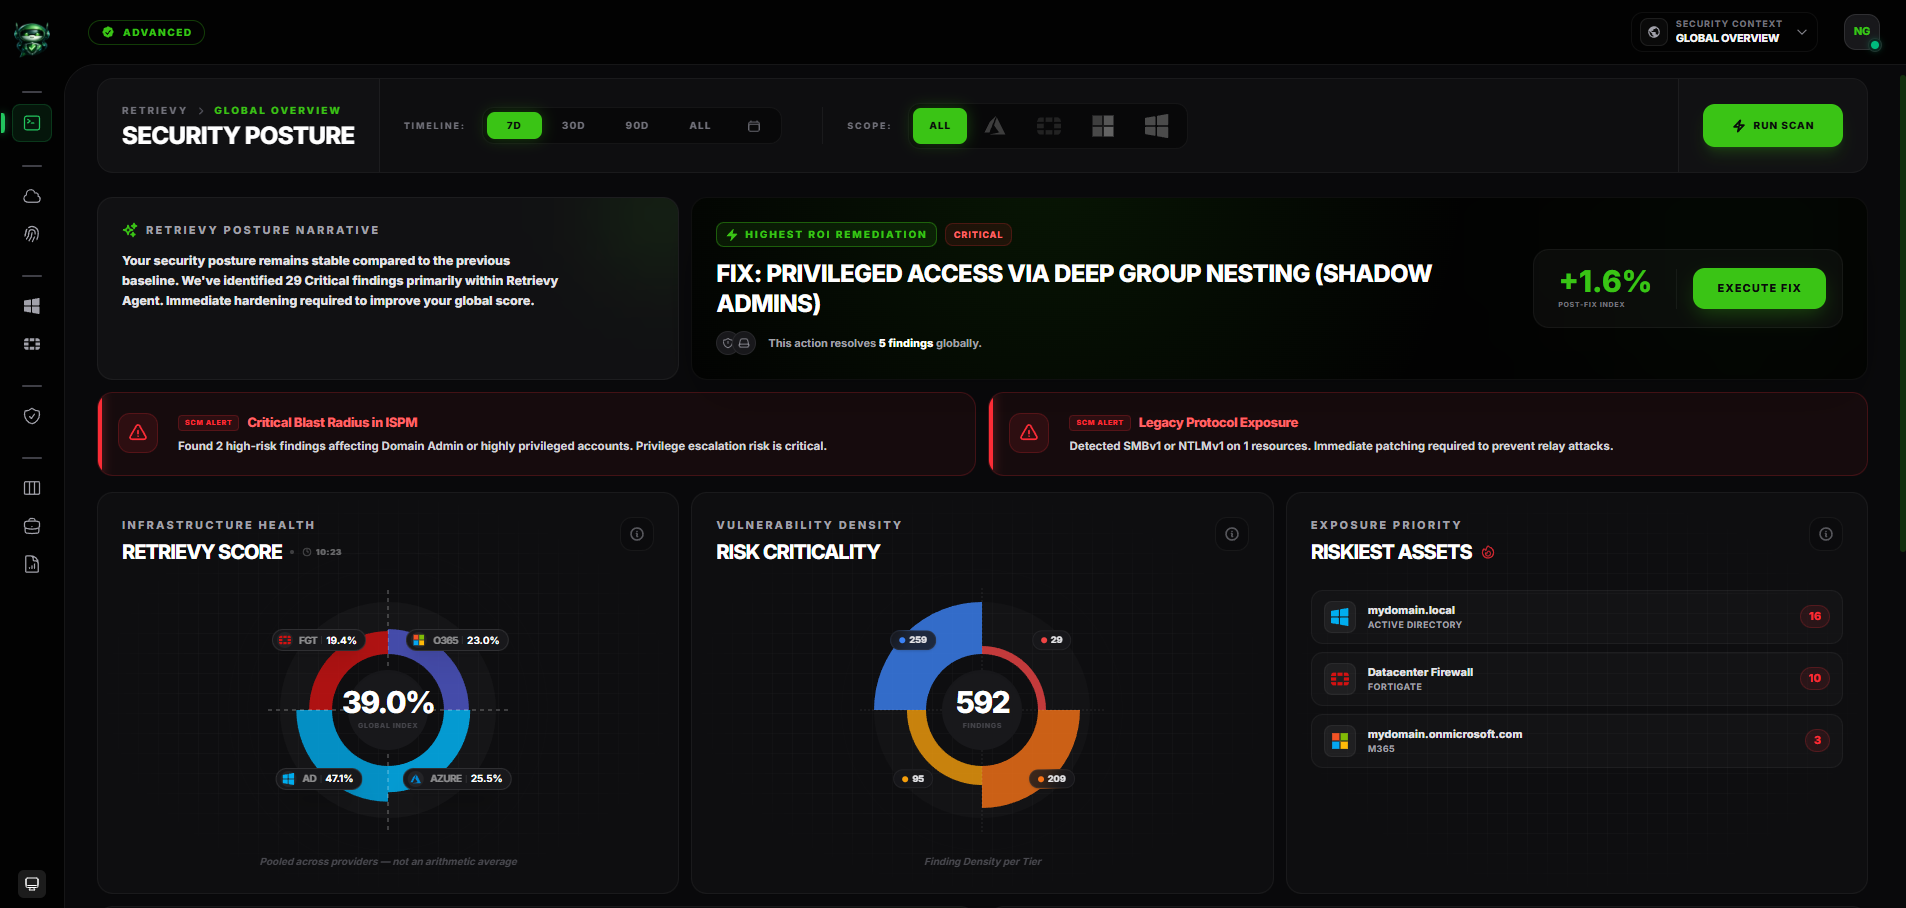Open the mydomain.local Active Directory asset
Screen dimensions: 1906x908
pyautogui.click(x=1577, y=617)
